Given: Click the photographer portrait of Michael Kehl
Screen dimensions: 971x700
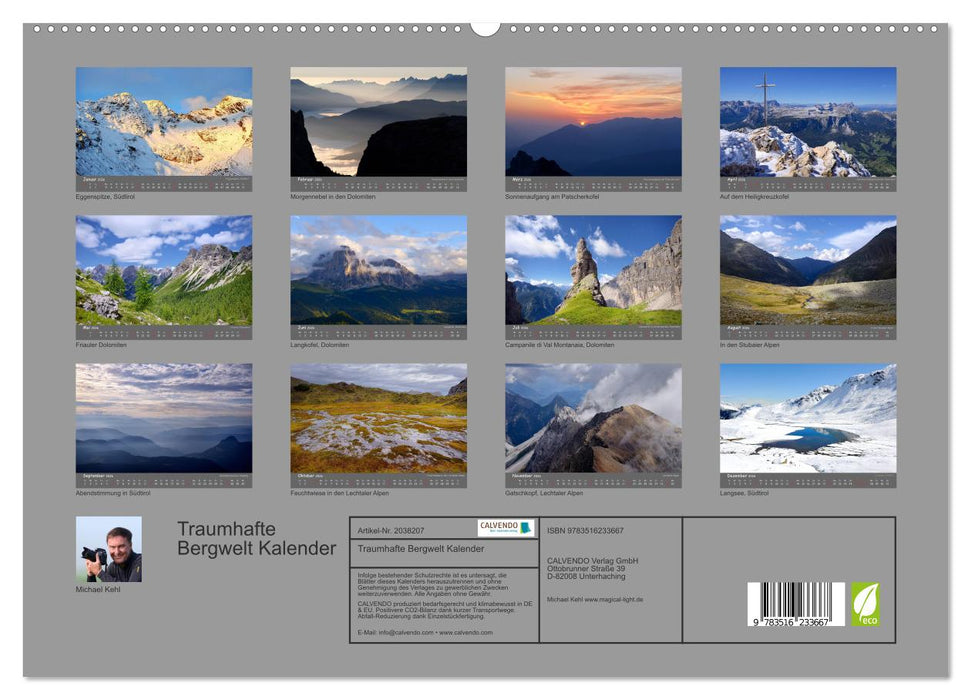Looking at the screenshot, I should pos(107,550).
